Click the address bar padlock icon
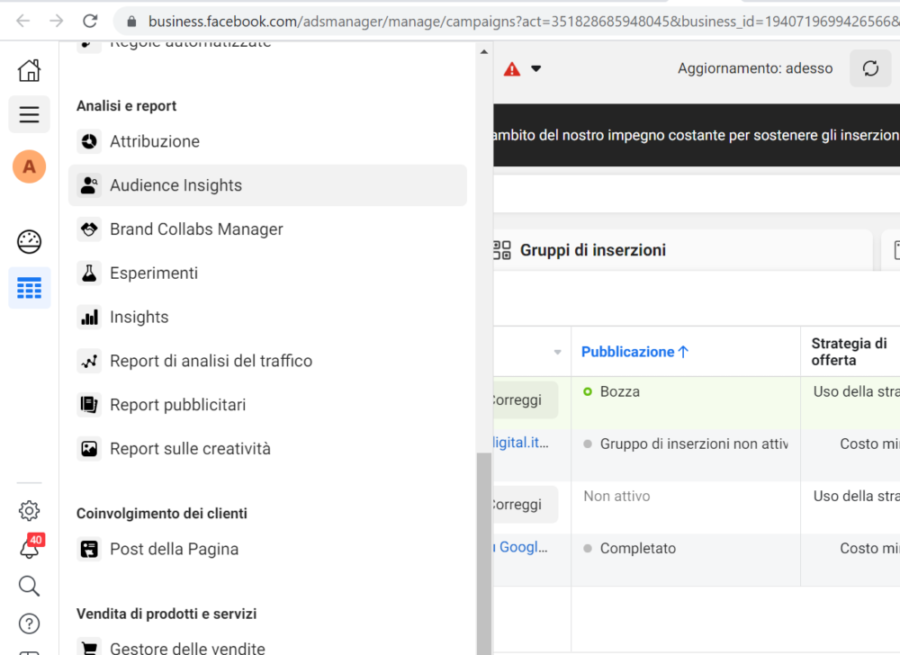Viewport: 900px width, 655px height. (131, 22)
